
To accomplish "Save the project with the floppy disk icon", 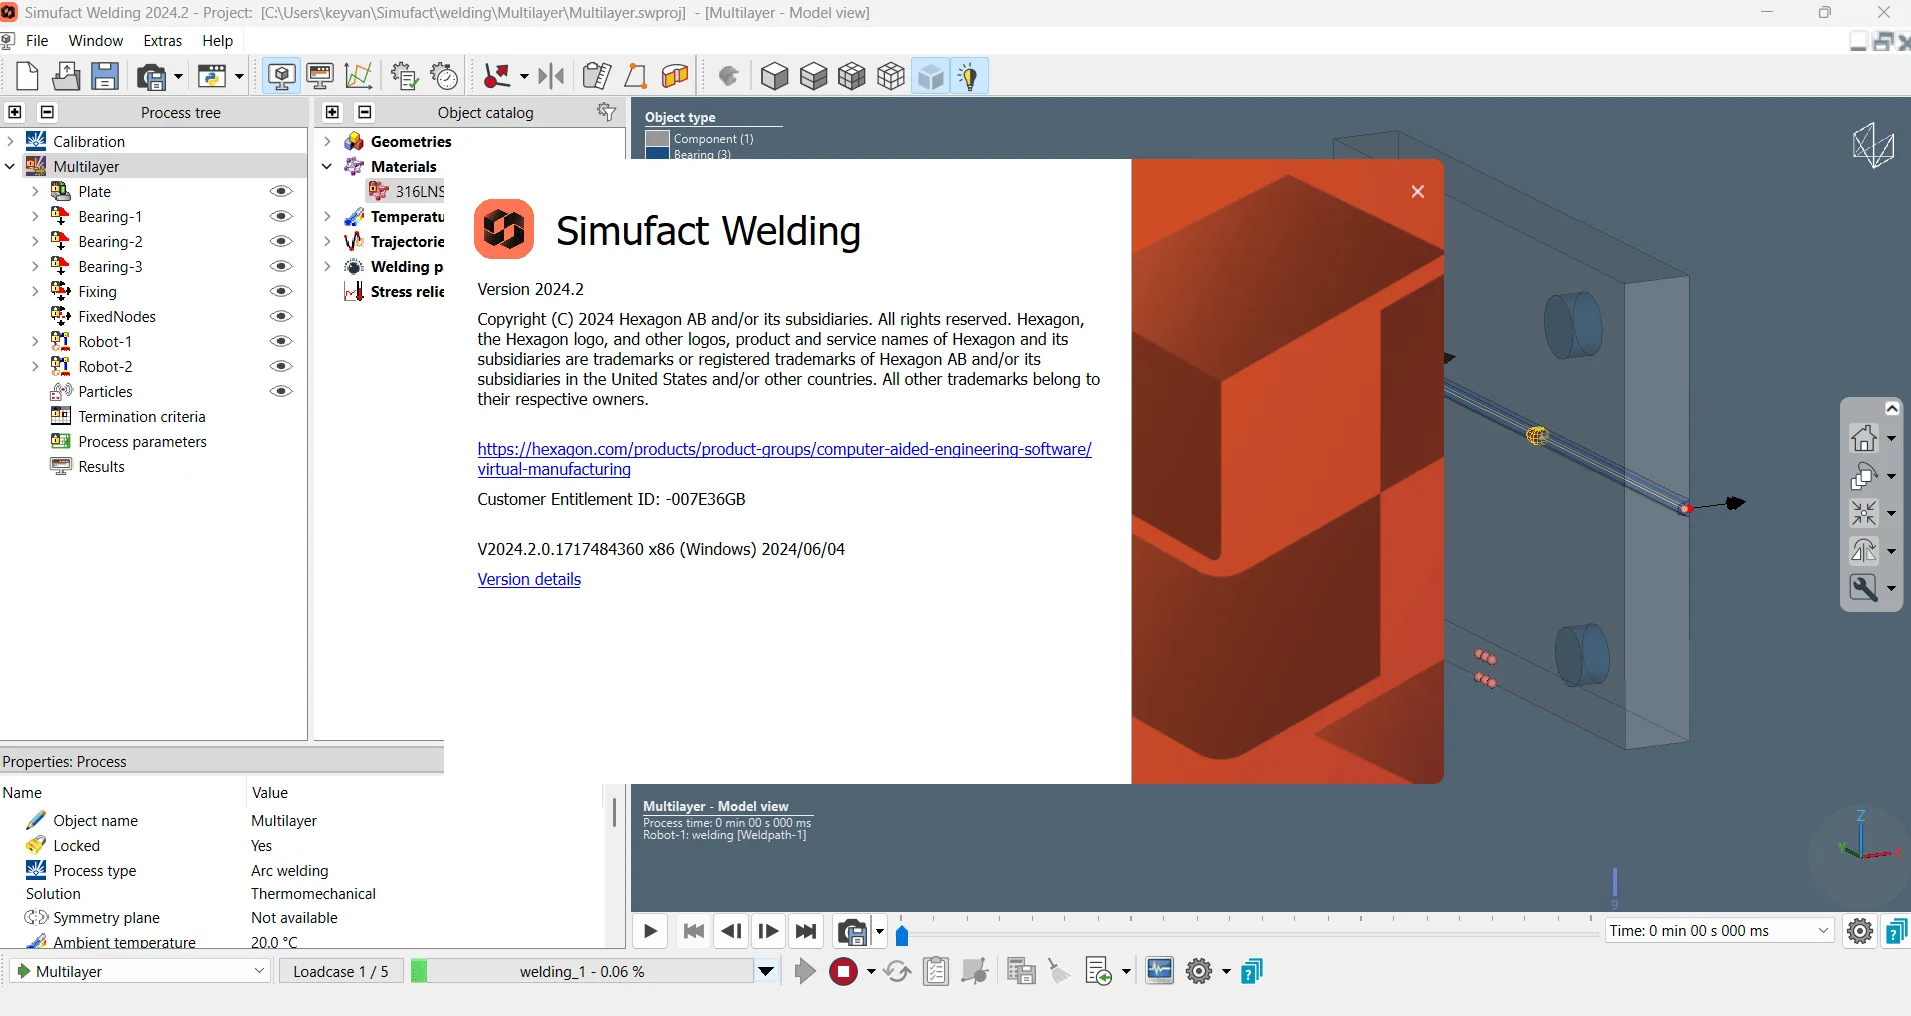I will 105,76.
